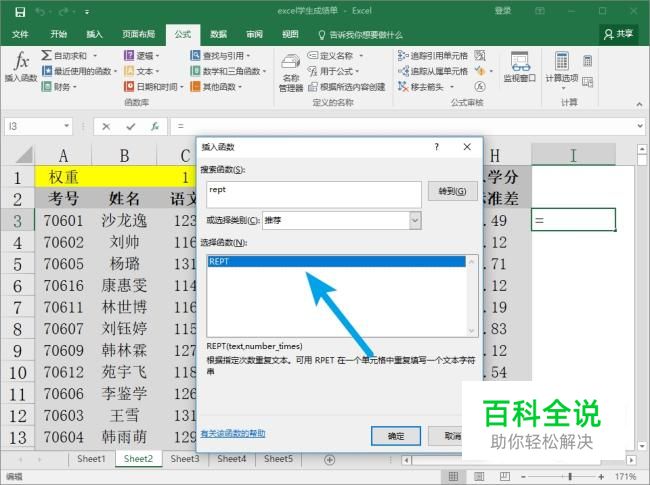Switch to Normal view in status bar
Screen dimensions: 650x485
click(x=454, y=477)
